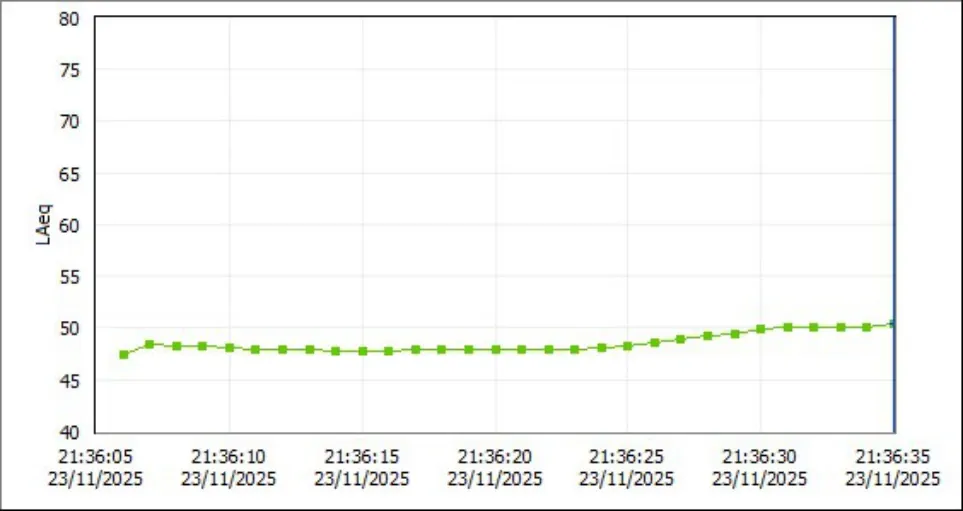Click the blue vertical cursor line at 21:36:35

894,225
